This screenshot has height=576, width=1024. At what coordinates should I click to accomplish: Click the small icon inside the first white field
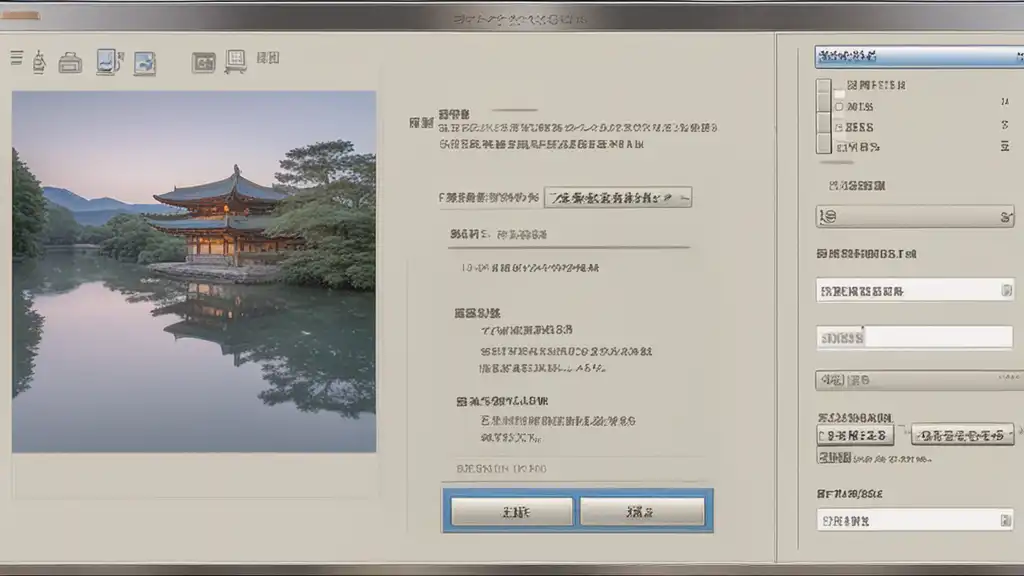click(1006, 290)
